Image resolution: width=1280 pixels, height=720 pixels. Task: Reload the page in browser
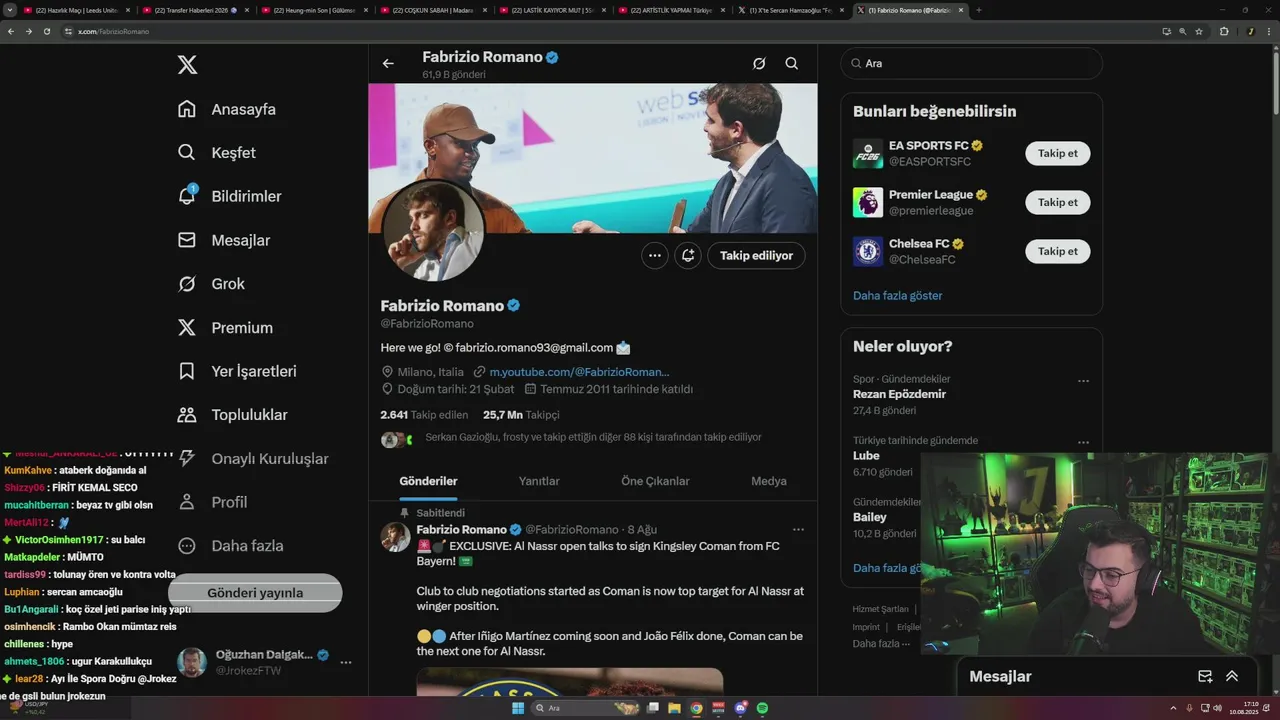[x=46, y=31]
